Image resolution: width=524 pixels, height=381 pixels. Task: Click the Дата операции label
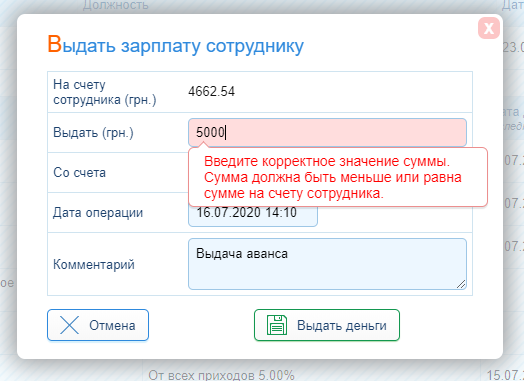point(98,213)
